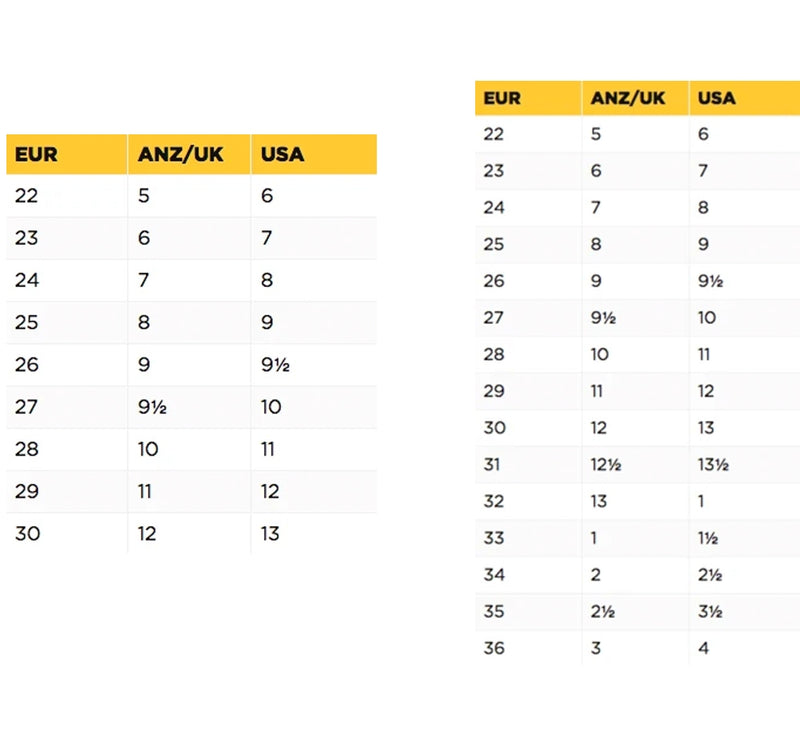800x746 pixels.
Task: Click USA size 4 in the EUR 36 row
Action: [x=704, y=648]
